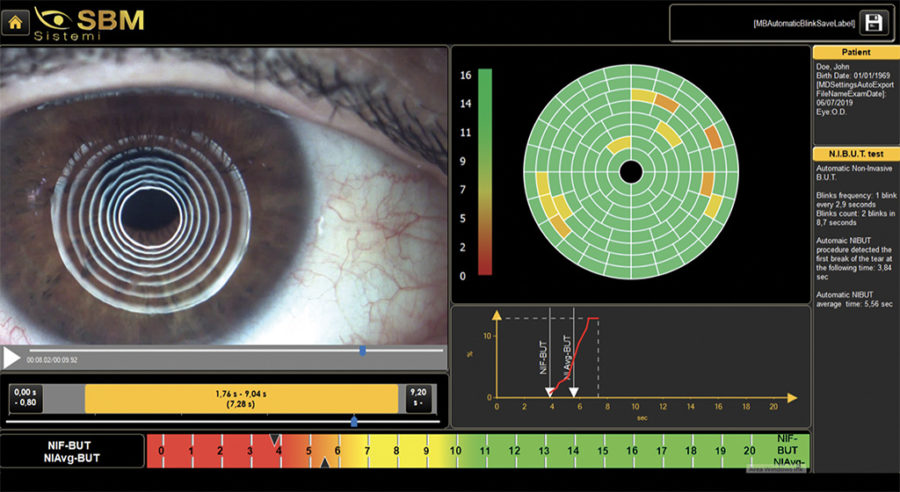The image size is (900, 492).
Task: Click the central black pupil of the tear map
Action: [x=631, y=172]
